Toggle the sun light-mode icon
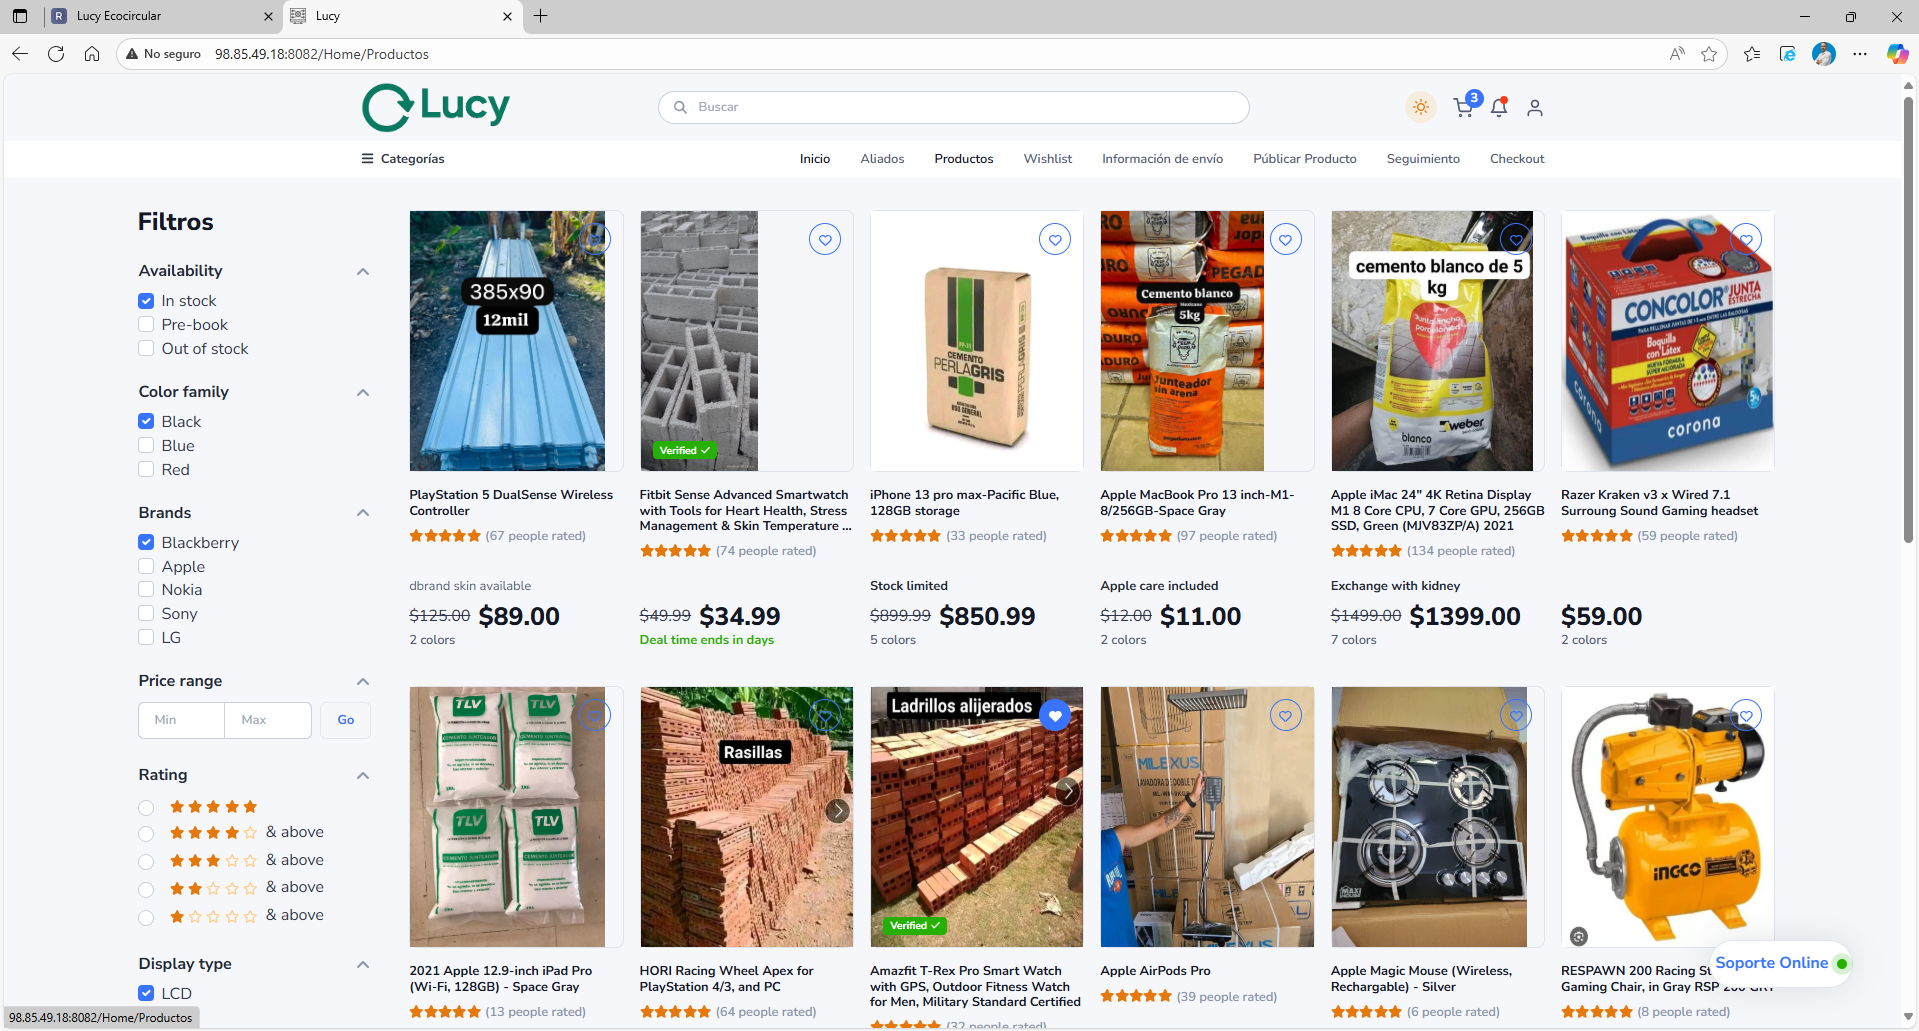 [1421, 107]
